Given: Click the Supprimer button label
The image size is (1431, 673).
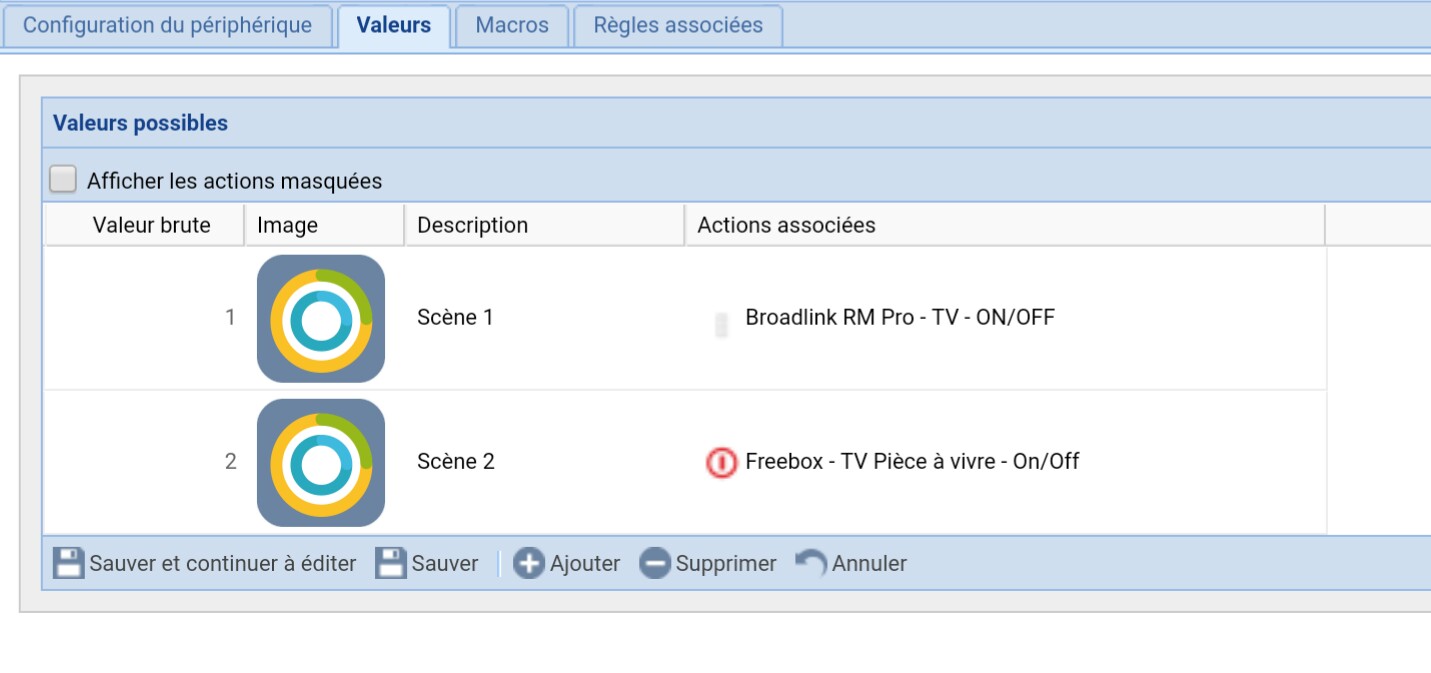Looking at the screenshot, I should 726,563.
